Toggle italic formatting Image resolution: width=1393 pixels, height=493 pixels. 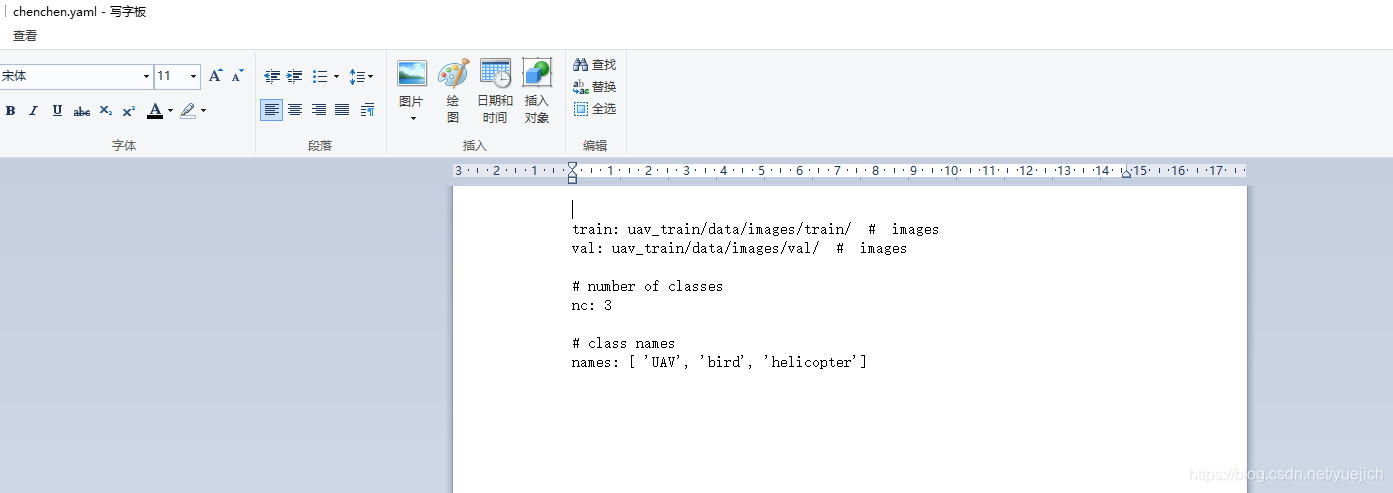(x=33, y=111)
